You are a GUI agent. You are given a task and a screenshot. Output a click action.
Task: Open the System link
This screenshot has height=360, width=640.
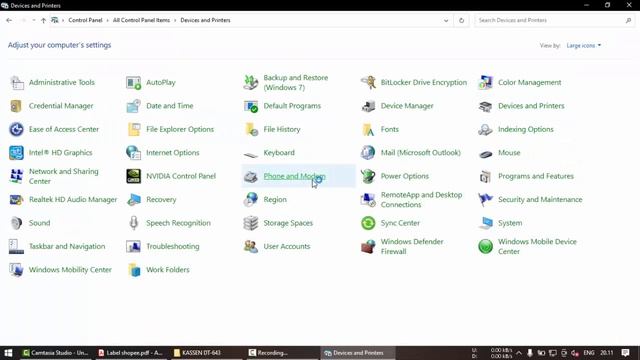click(x=510, y=223)
